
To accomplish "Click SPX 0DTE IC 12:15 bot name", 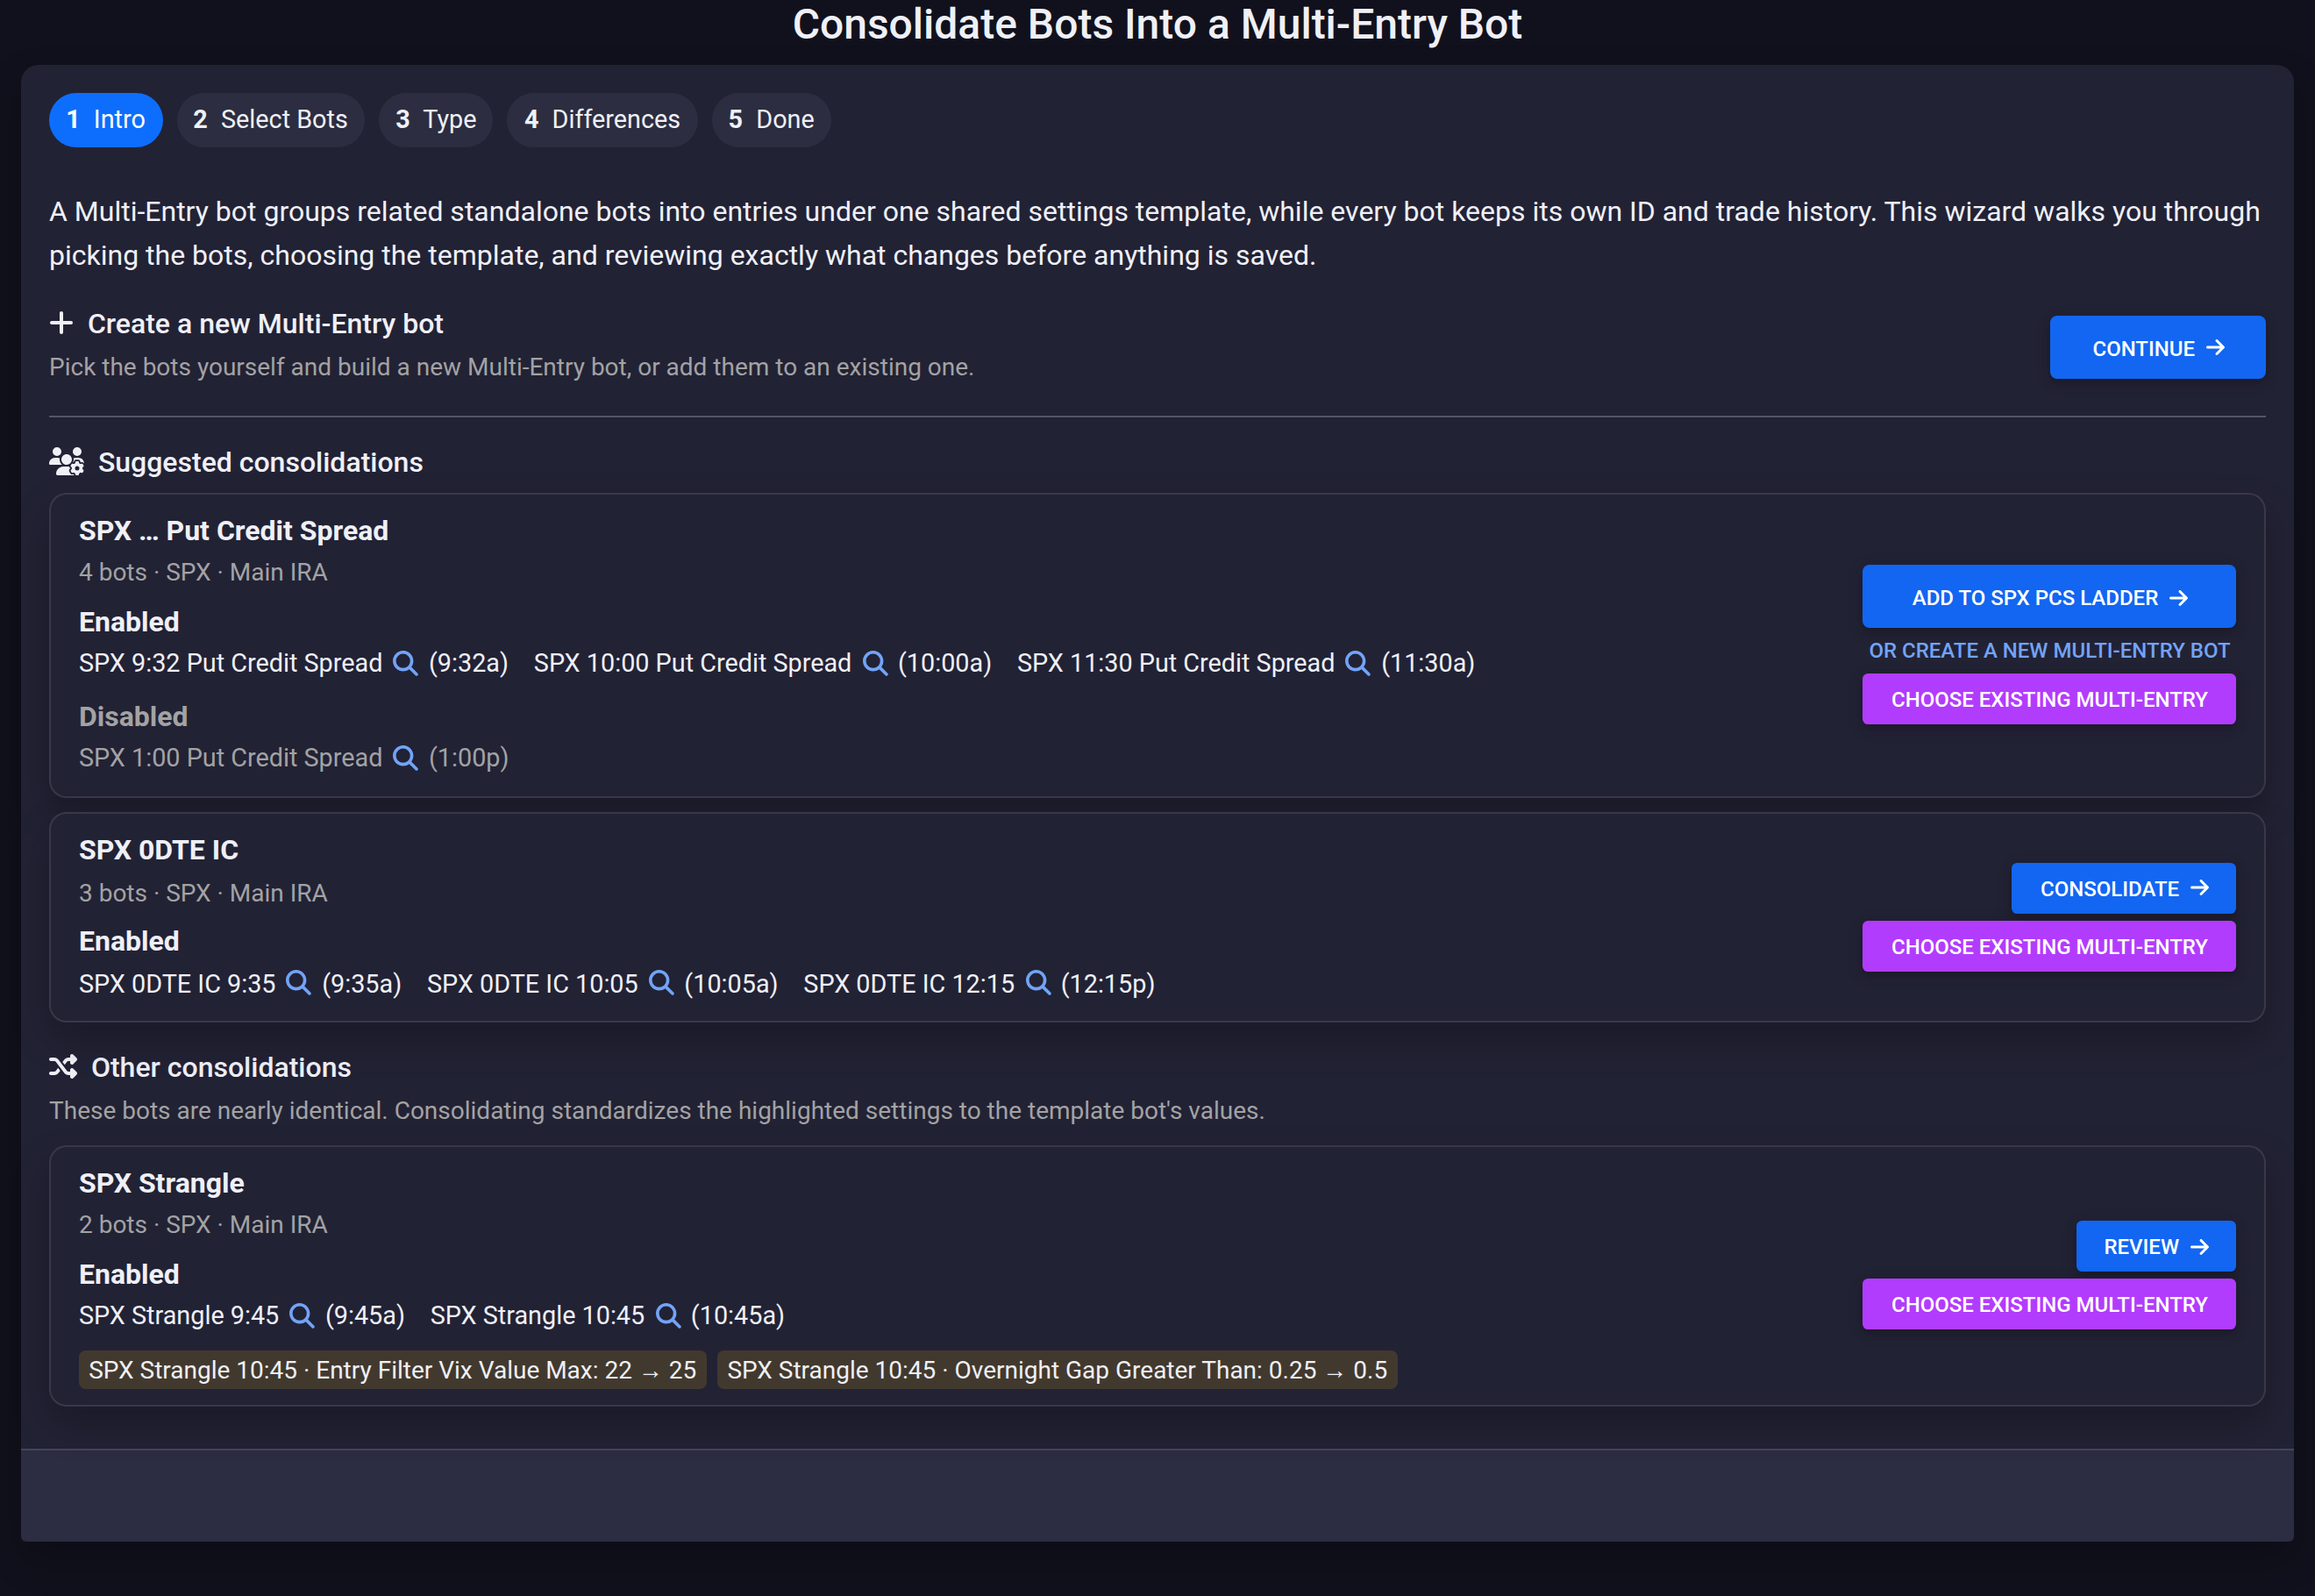I will coord(909,984).
